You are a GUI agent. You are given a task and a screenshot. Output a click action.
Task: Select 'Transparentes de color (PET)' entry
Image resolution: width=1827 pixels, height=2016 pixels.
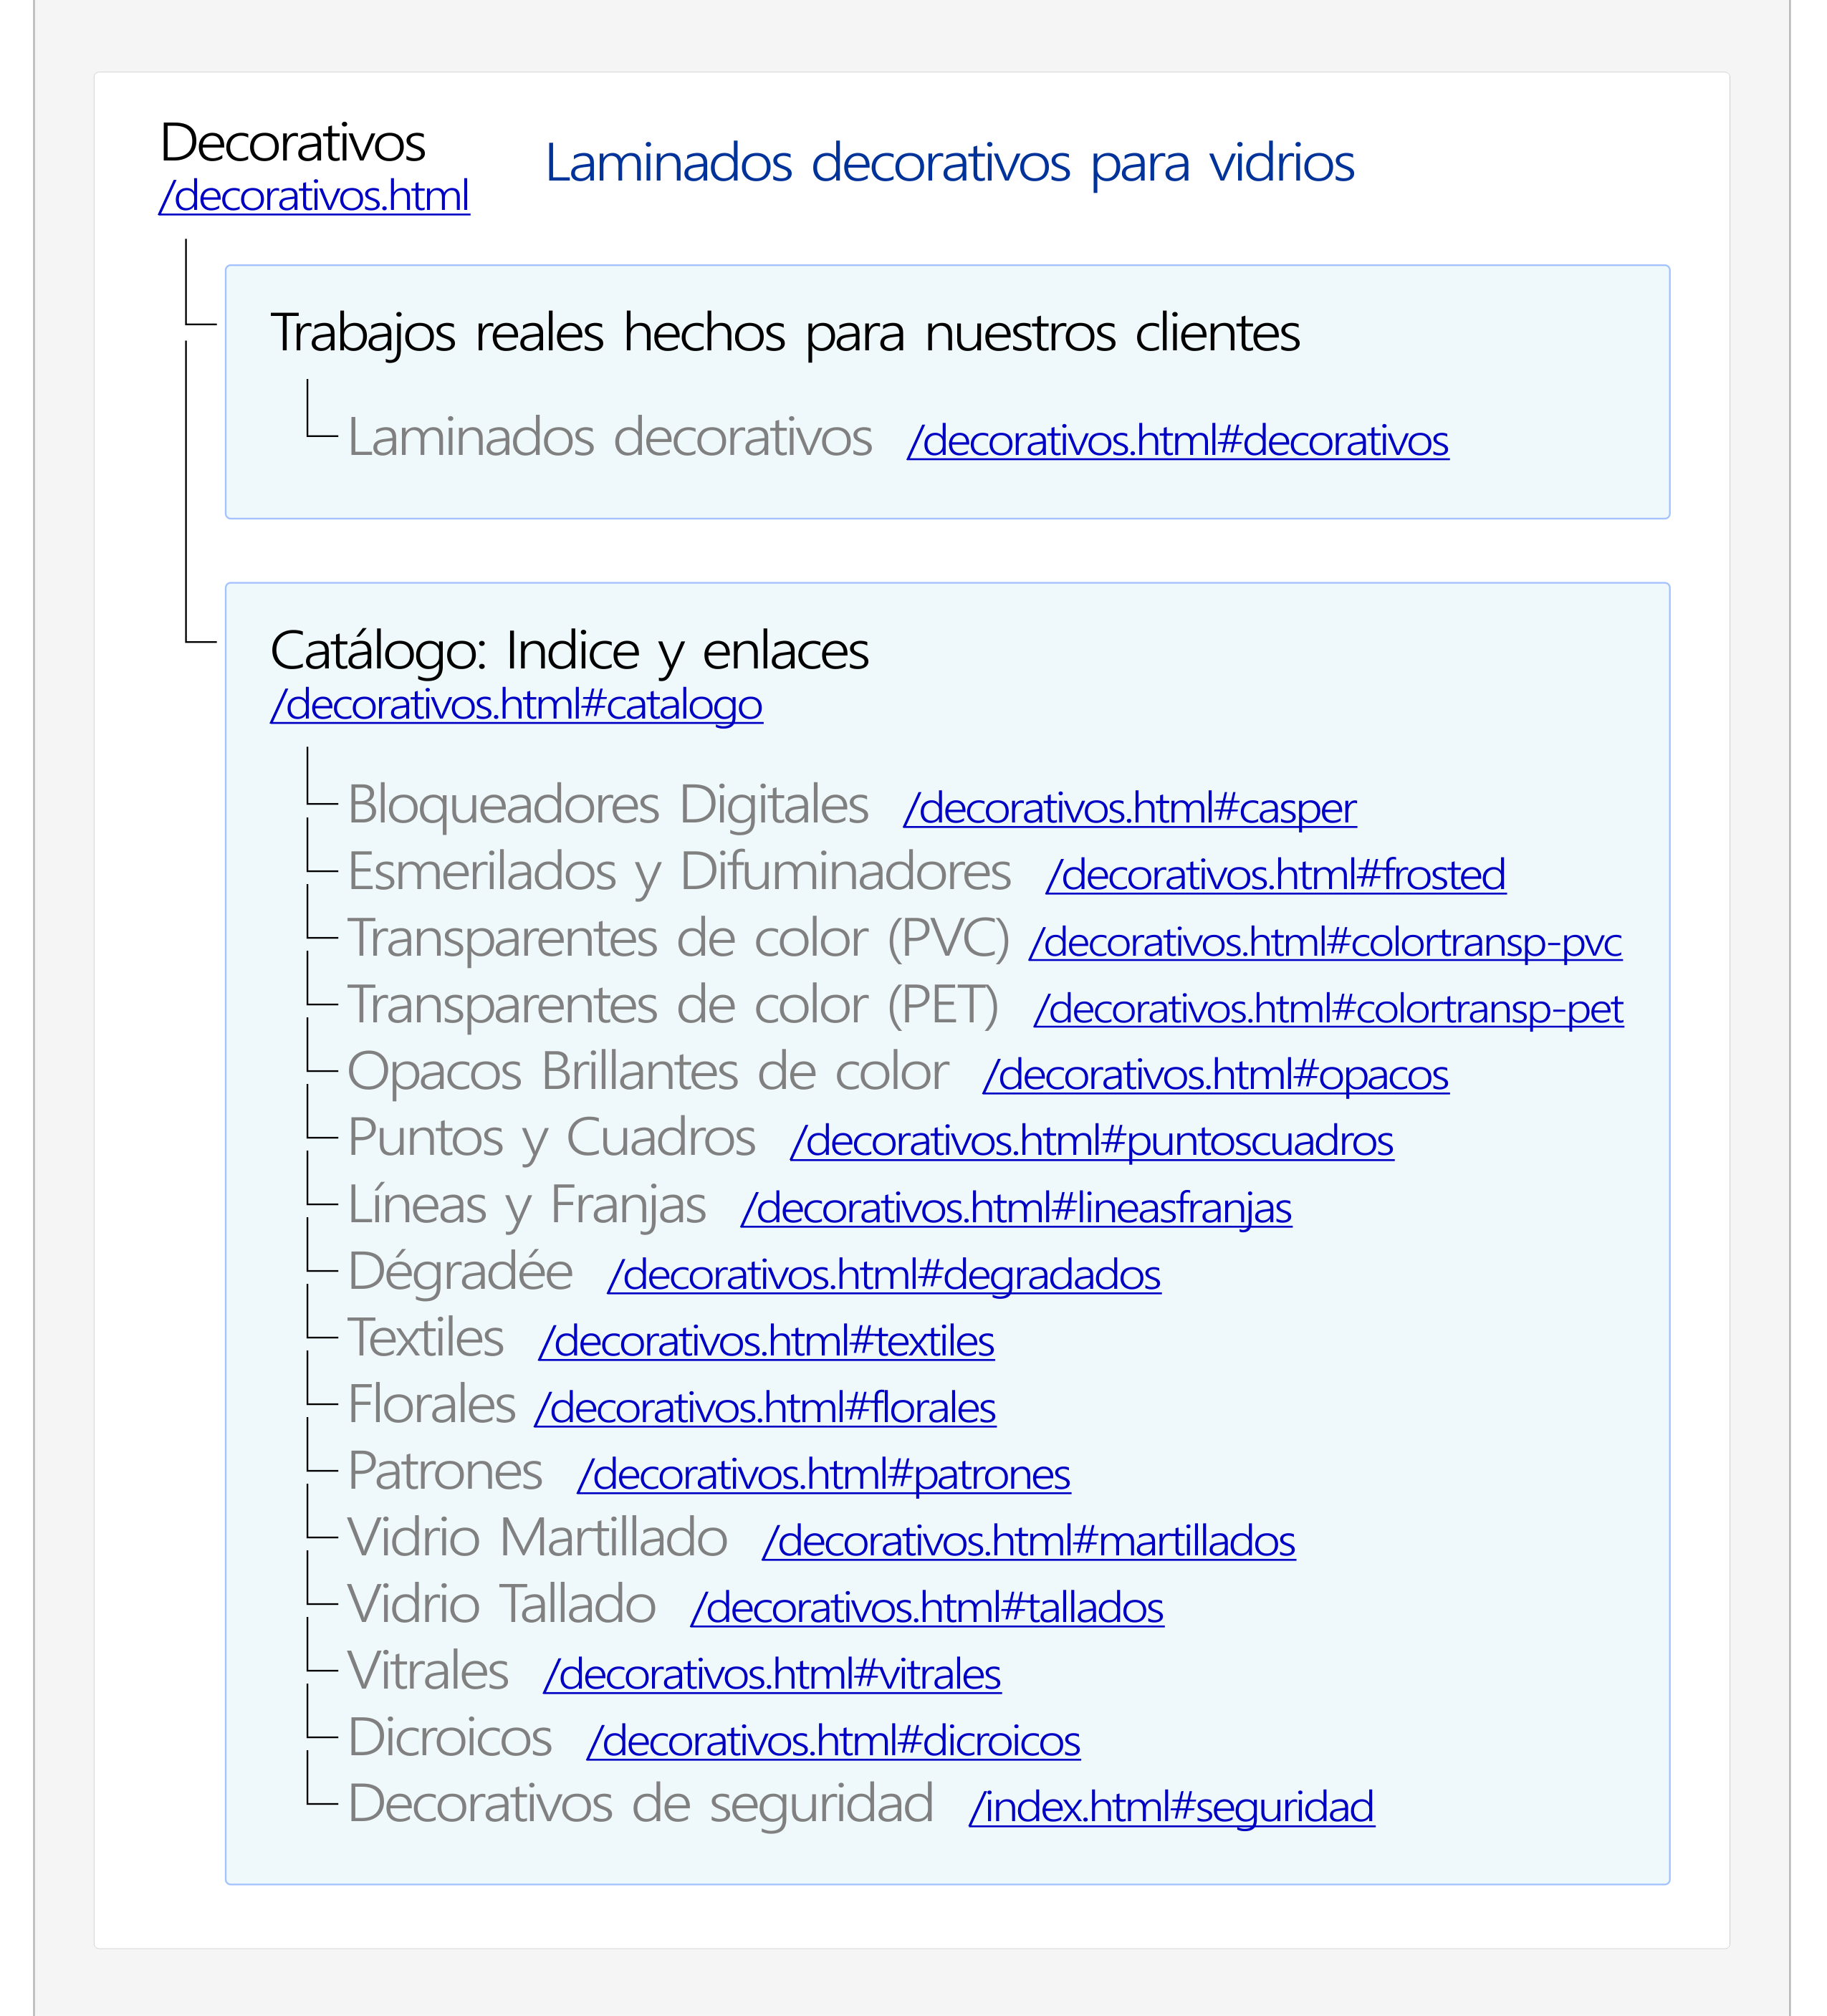[673, 1006]
